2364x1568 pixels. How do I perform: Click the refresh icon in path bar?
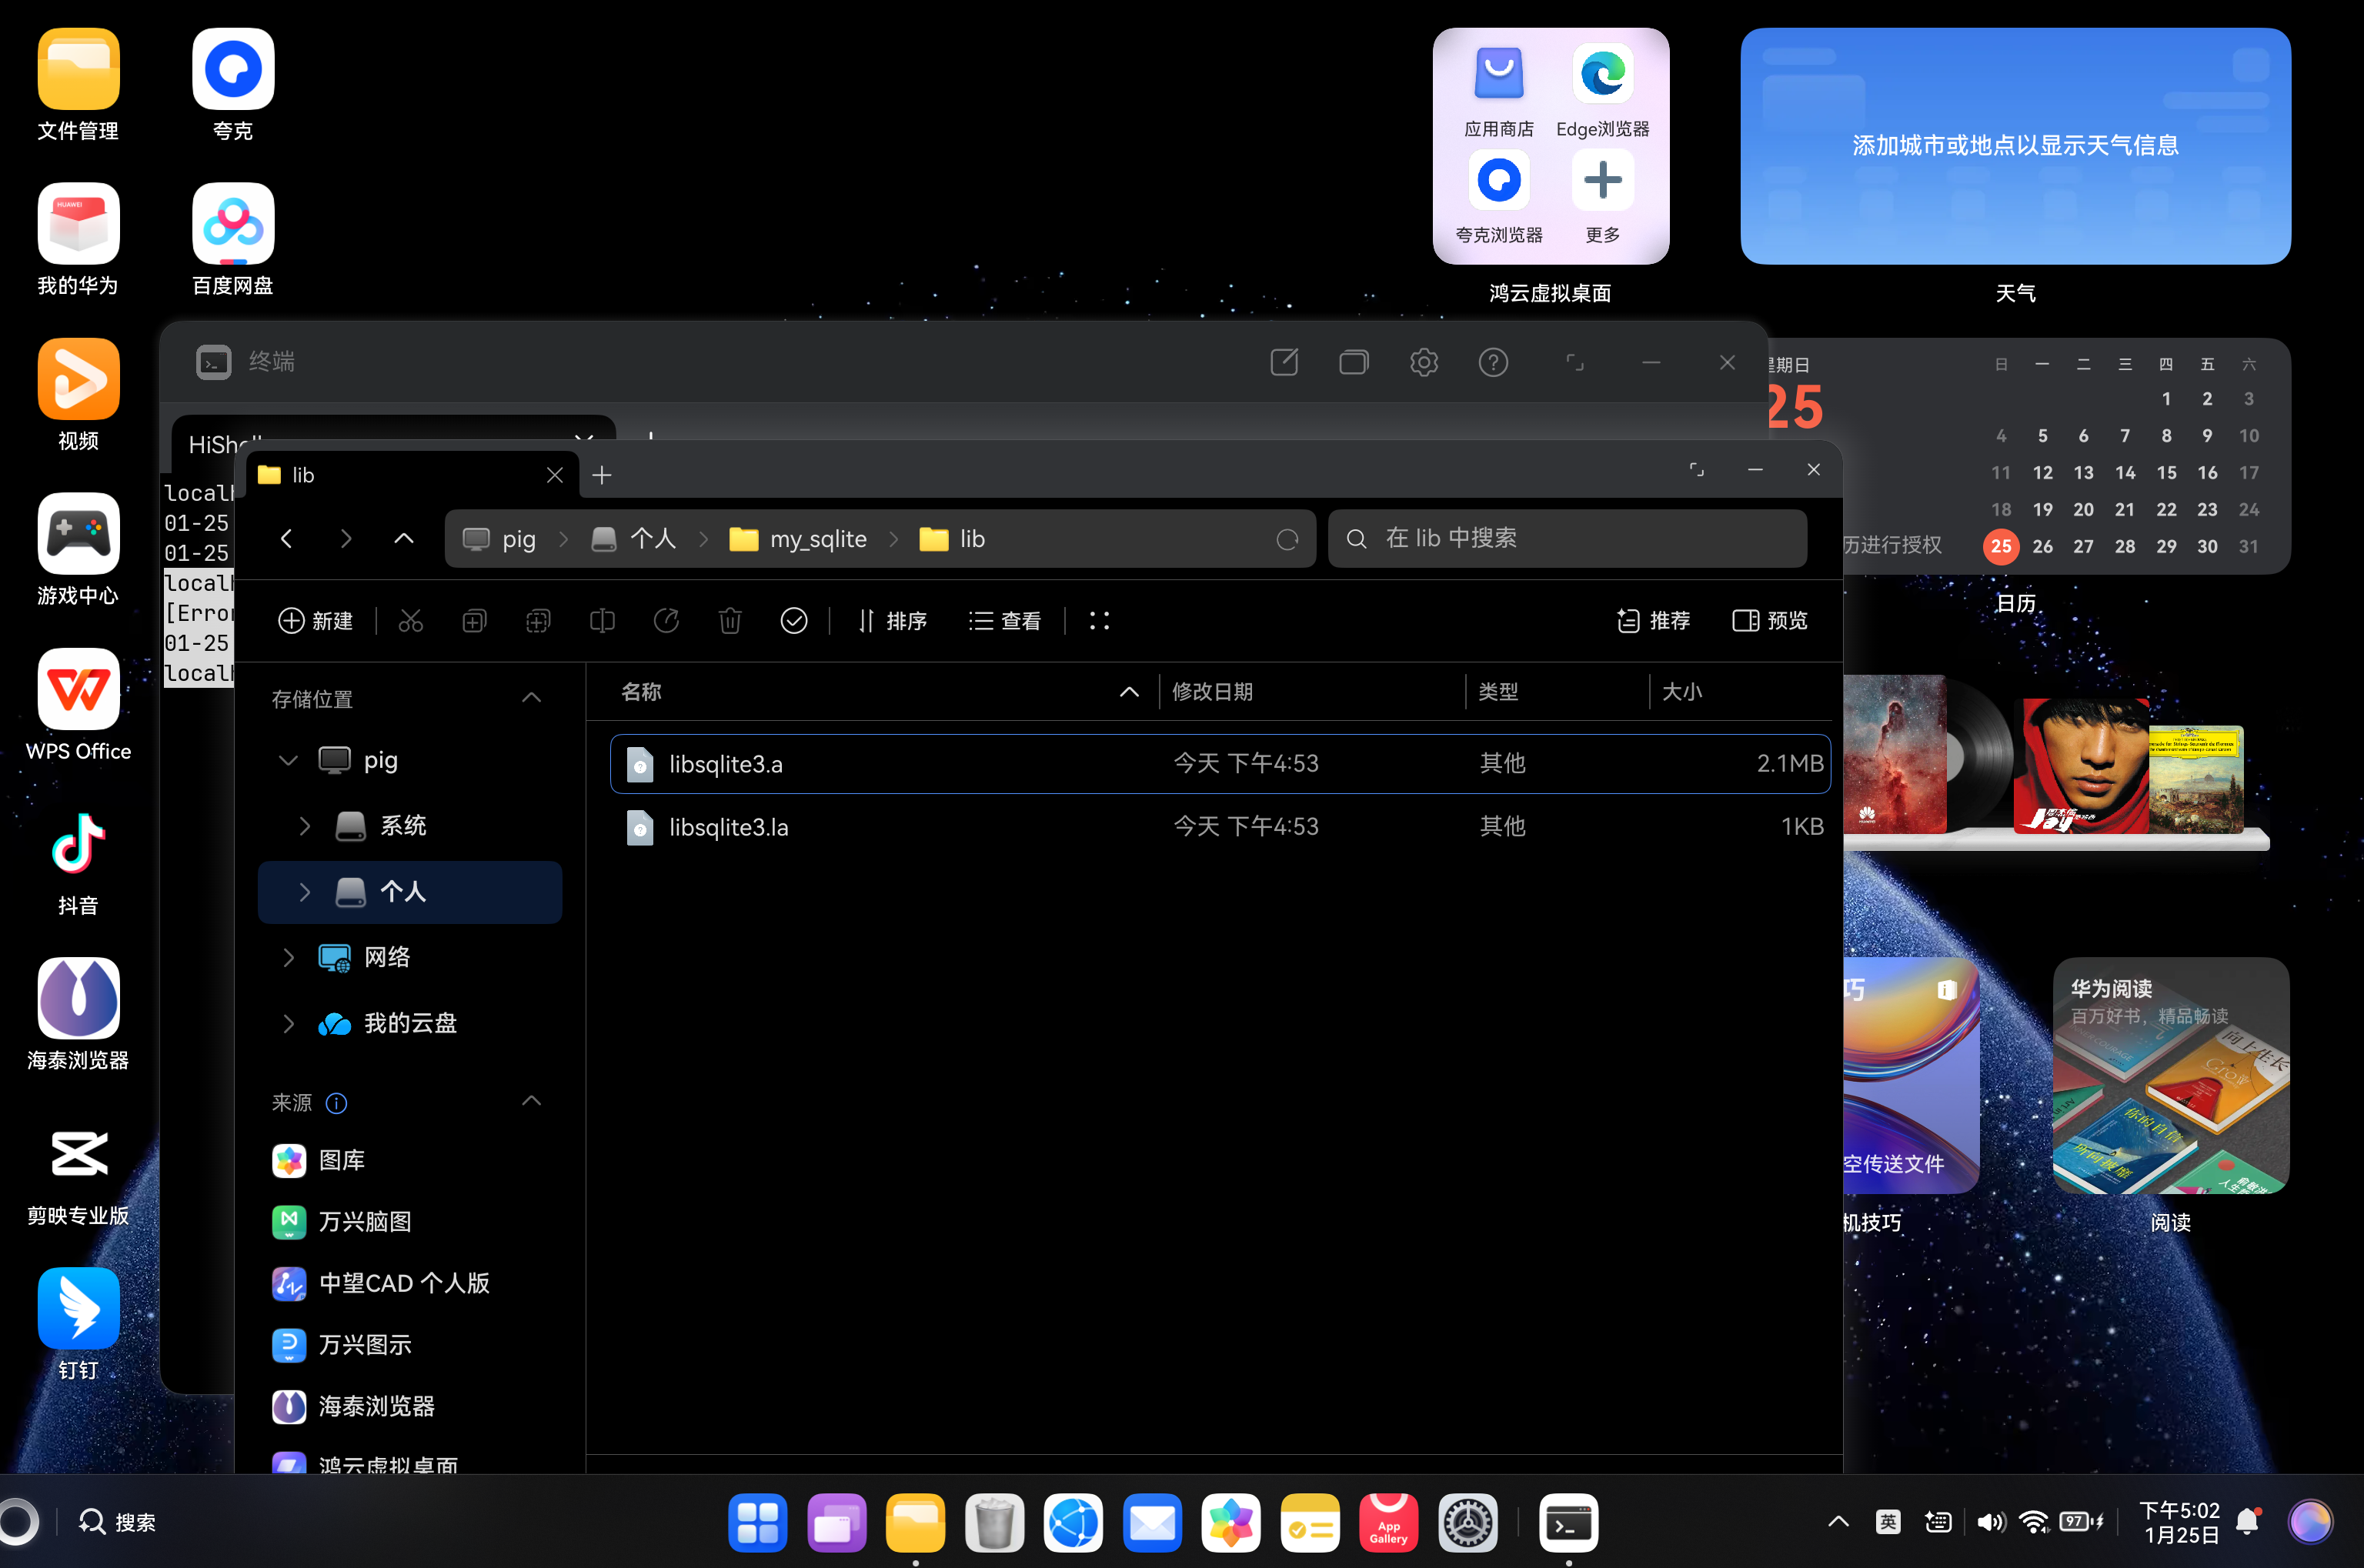click(x=1287, y=540)
